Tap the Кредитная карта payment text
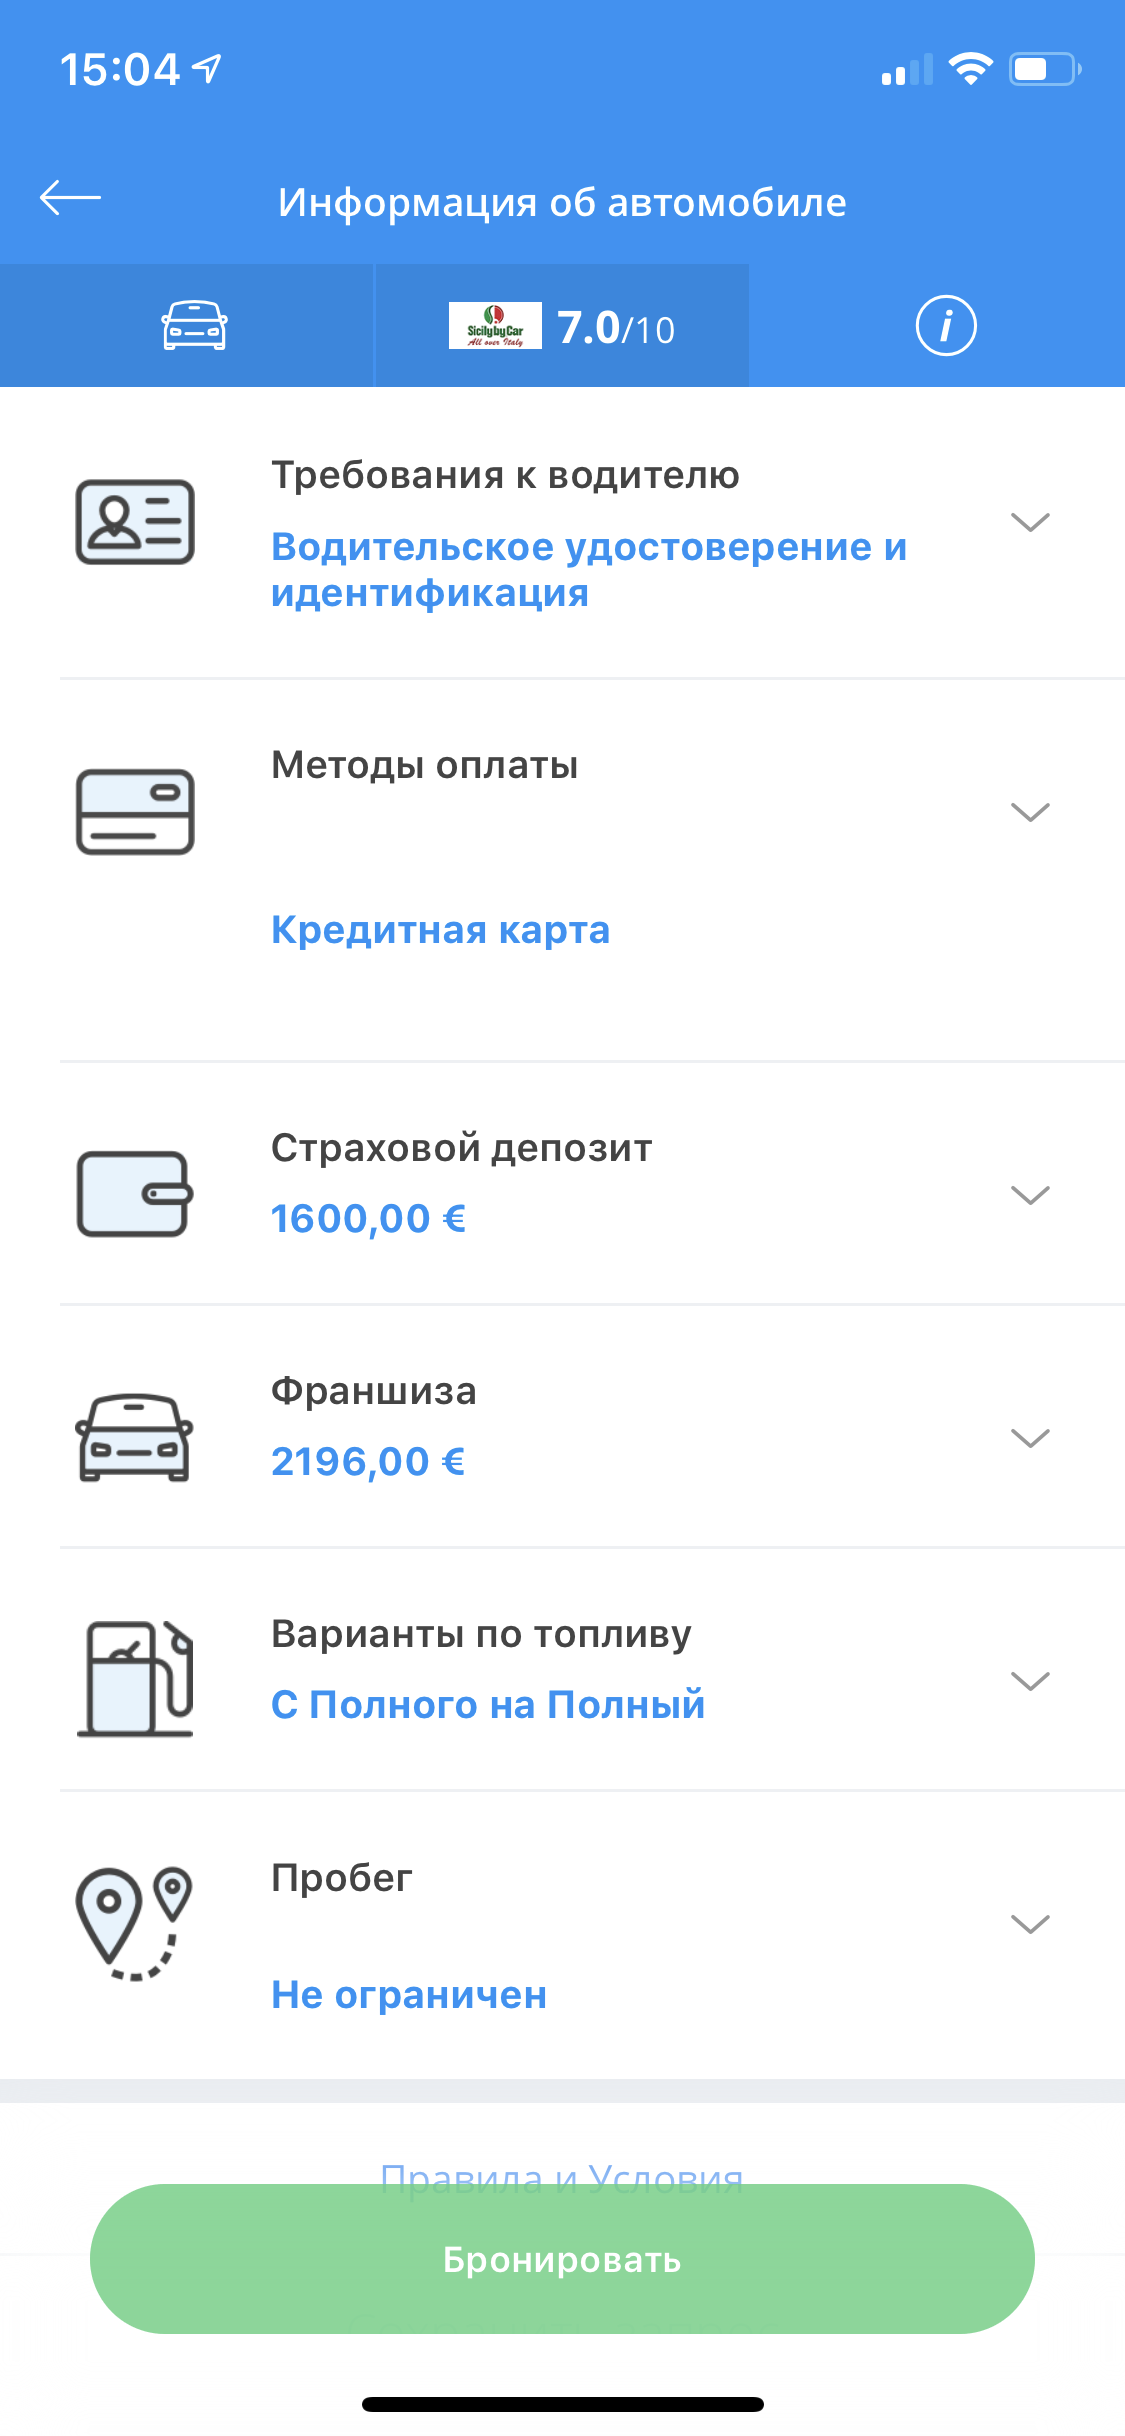Screen dimensions: 1125x2436 (440, 930)
